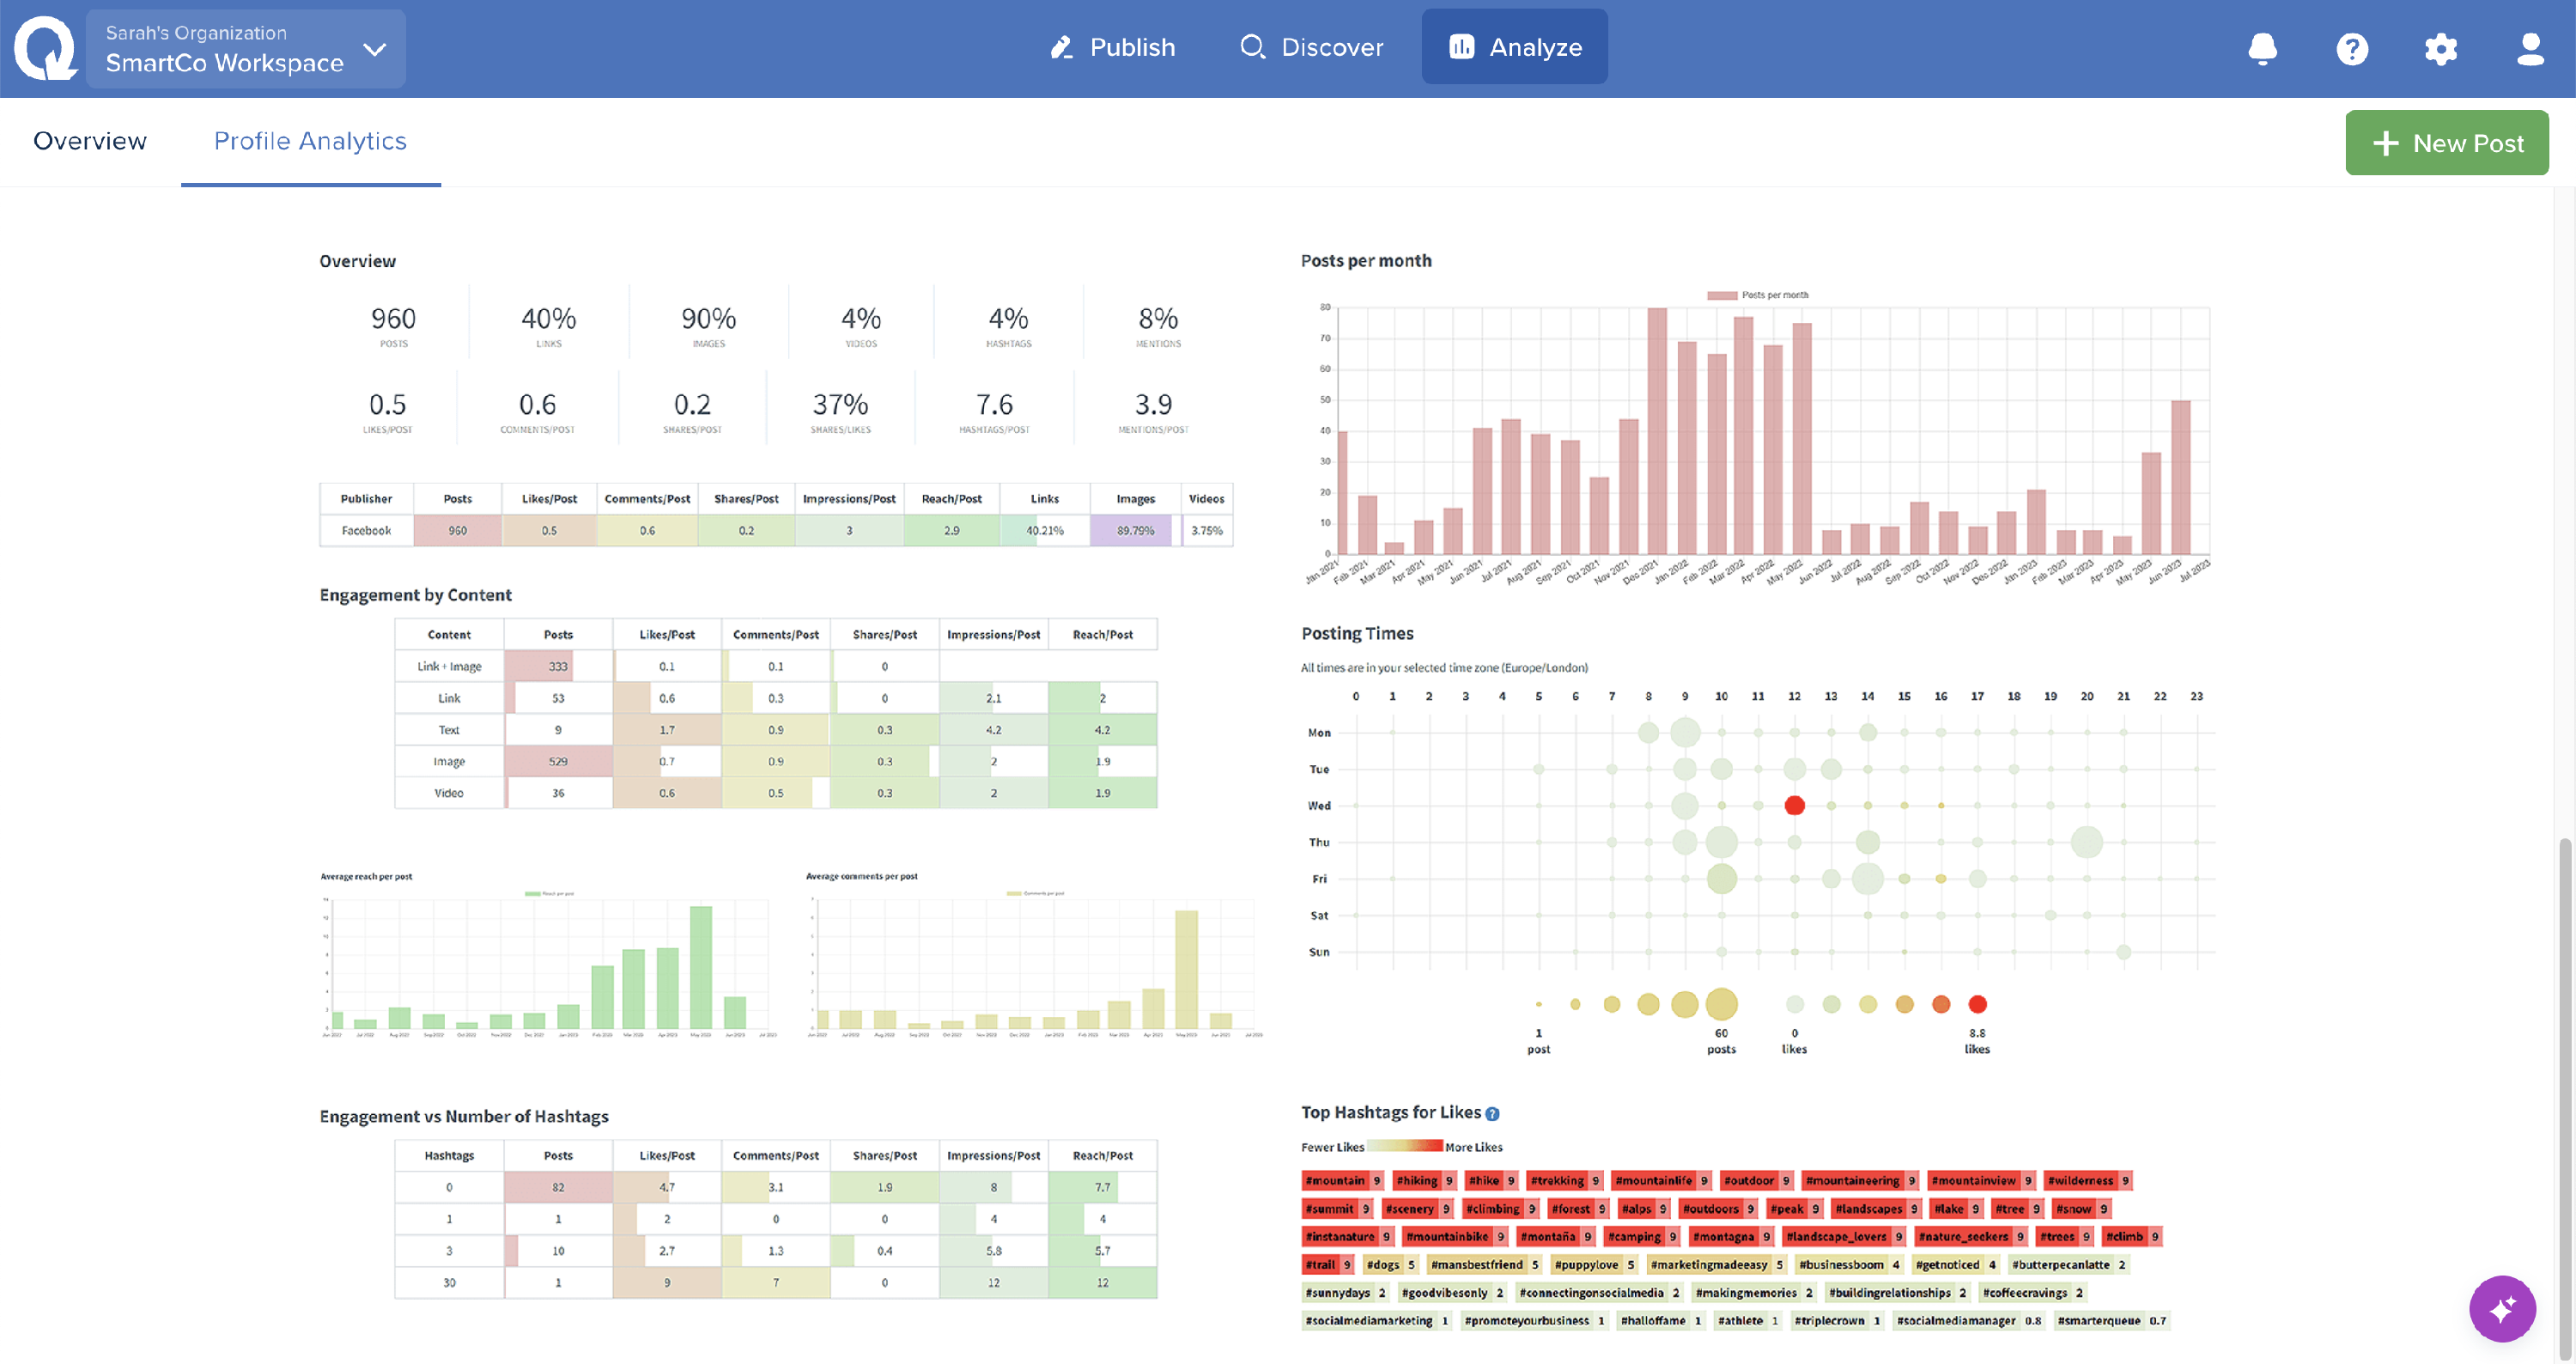Click the red Wednesday 12 o'clock posting dot
2576x1364 pixels.
point(1794,805)
